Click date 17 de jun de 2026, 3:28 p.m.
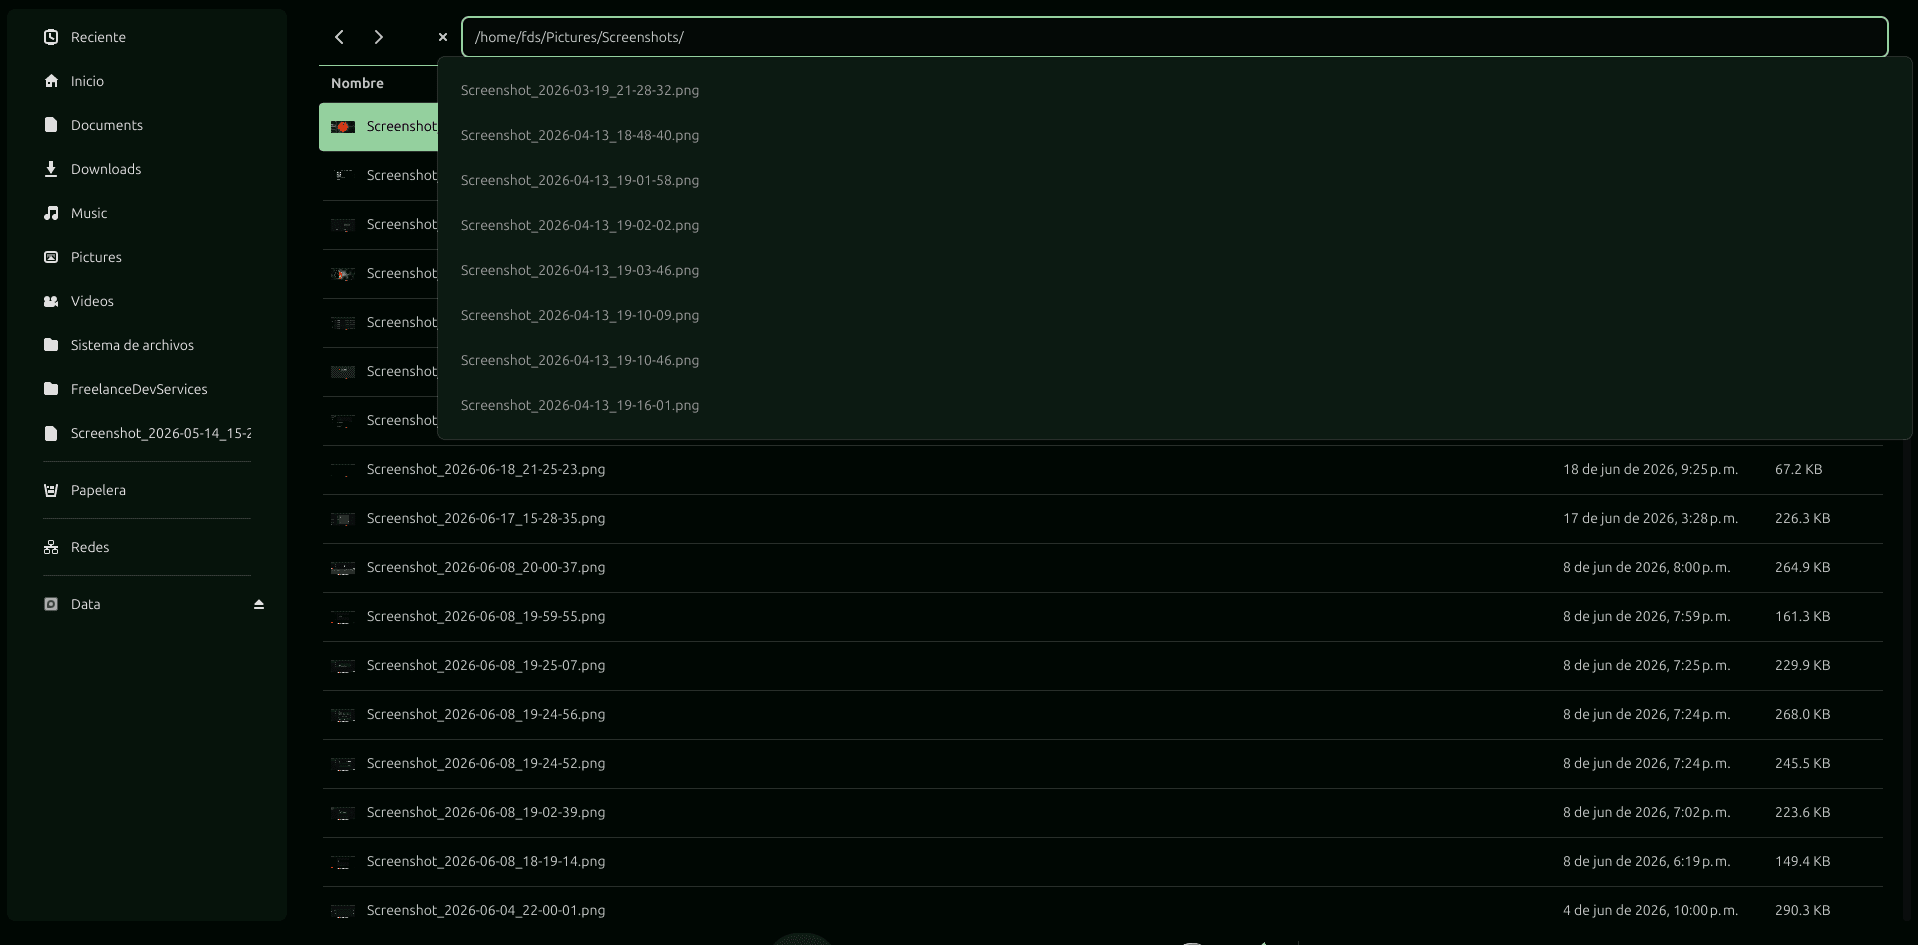The height and width of the screenshot is (945, 1918). pyautogui.click(x=1650, y=518)
